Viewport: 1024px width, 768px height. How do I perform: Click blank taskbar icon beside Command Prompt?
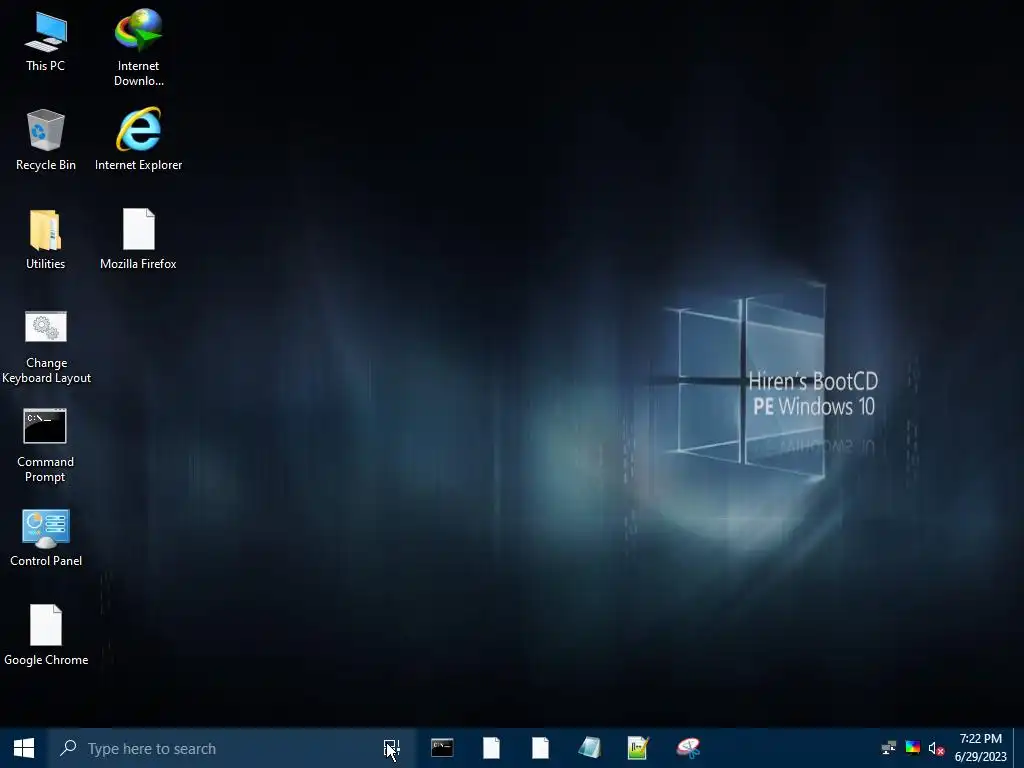pos(491,748)
